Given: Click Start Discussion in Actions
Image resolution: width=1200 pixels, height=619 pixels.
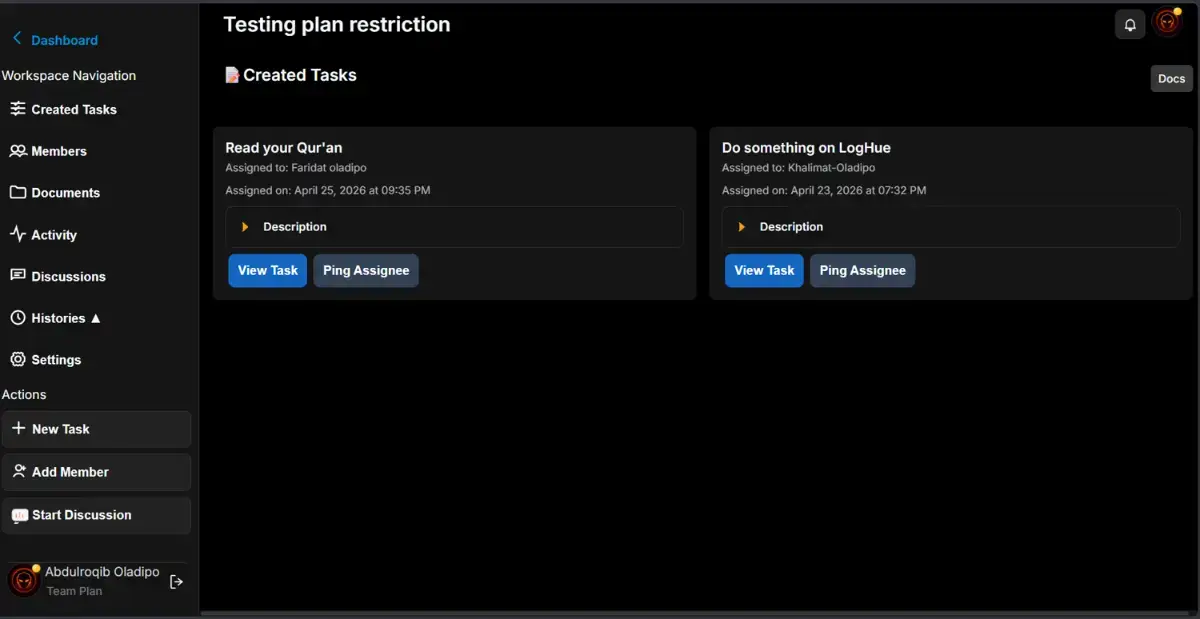Looking at the screenshot, I should [x=97, y=515].
